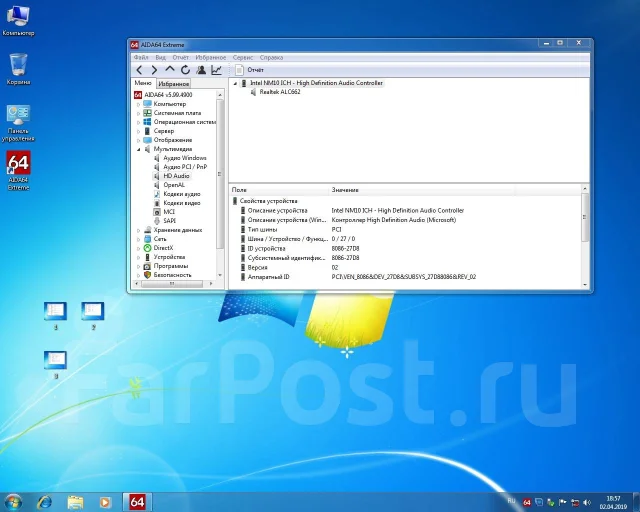This screenshot has width=640, height=512.
Task: Click the Системная плата motherboard icon
Action: tap(147, 113)
